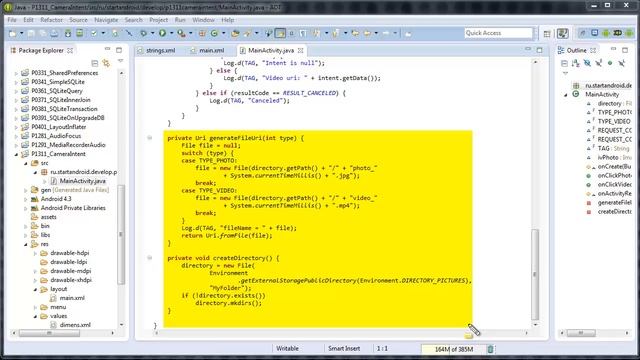Click the New file toolbar icon

click(13, 34)
